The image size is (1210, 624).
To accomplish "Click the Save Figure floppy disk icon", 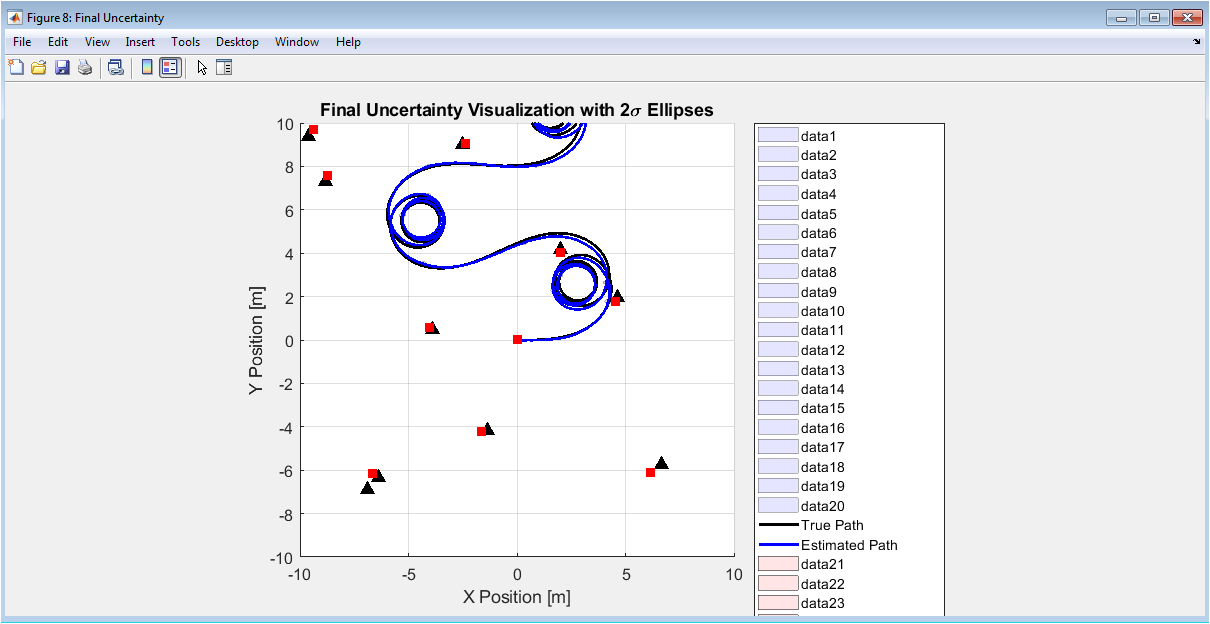I will coord(62,68).
